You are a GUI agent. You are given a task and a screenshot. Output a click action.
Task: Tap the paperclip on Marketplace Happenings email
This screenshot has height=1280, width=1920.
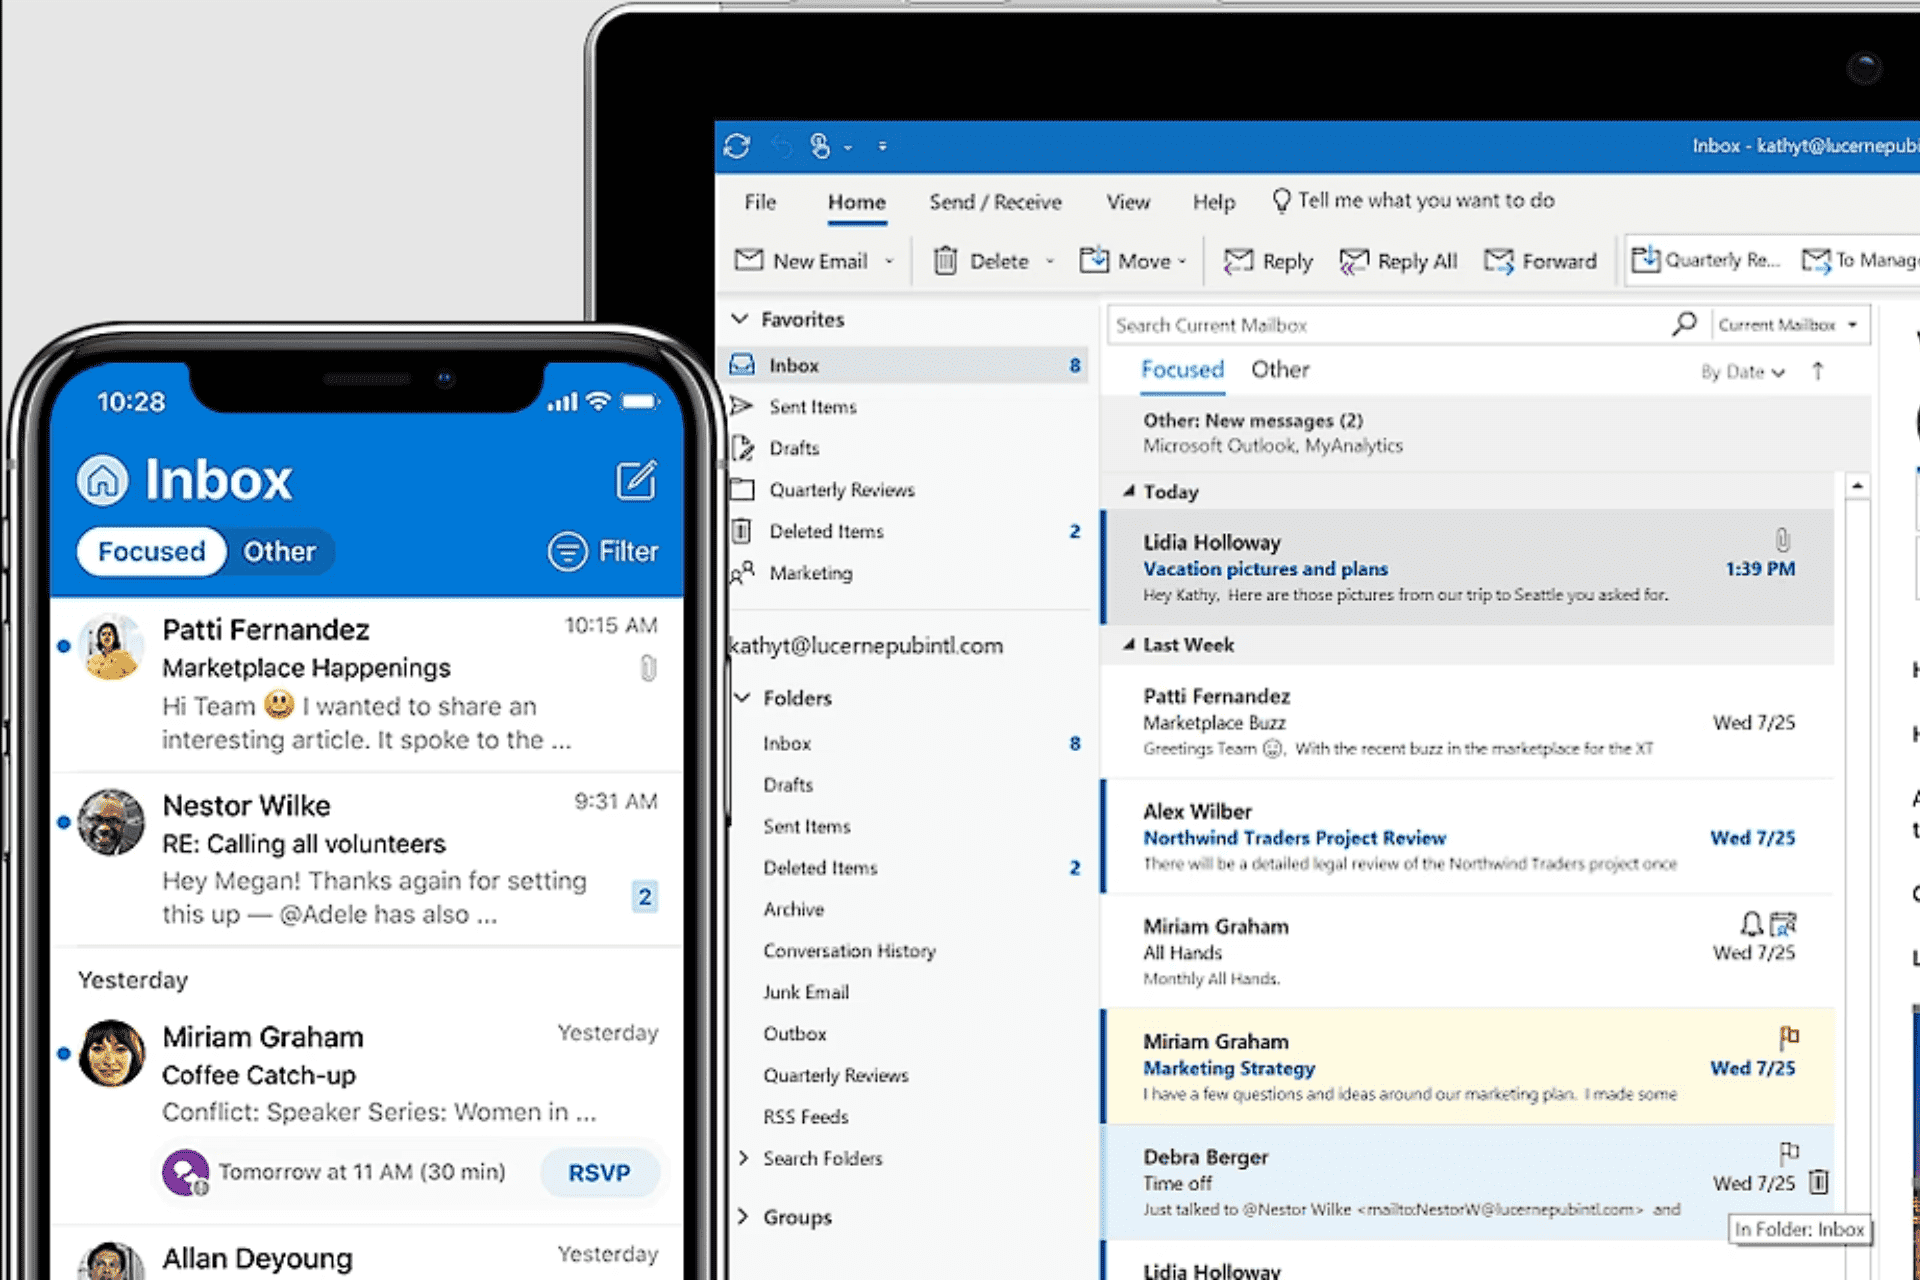click(x=648, y=668)
